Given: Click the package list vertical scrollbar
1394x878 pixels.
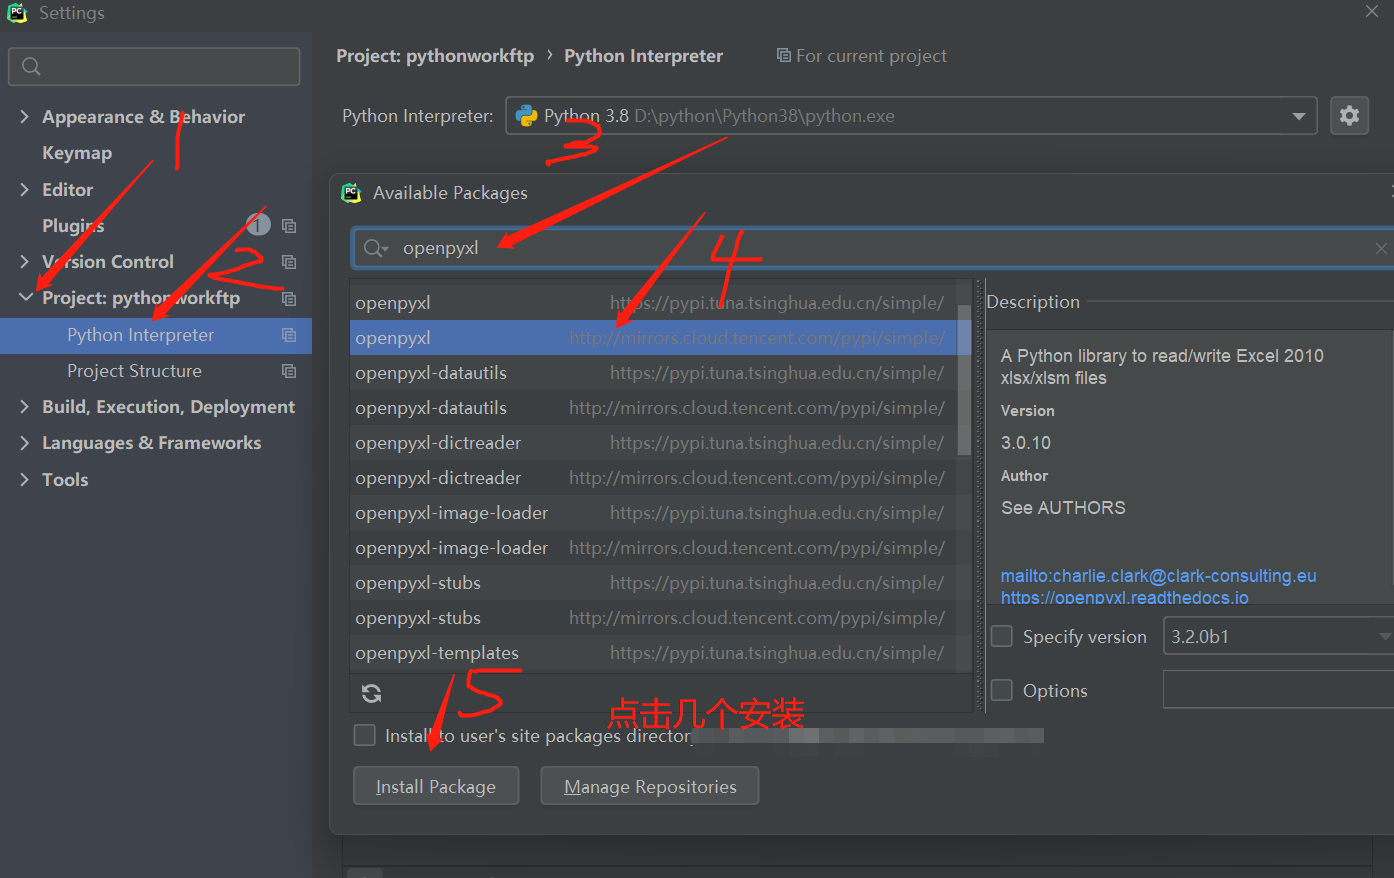Looking at the screenshot, I should click(964, 380).
